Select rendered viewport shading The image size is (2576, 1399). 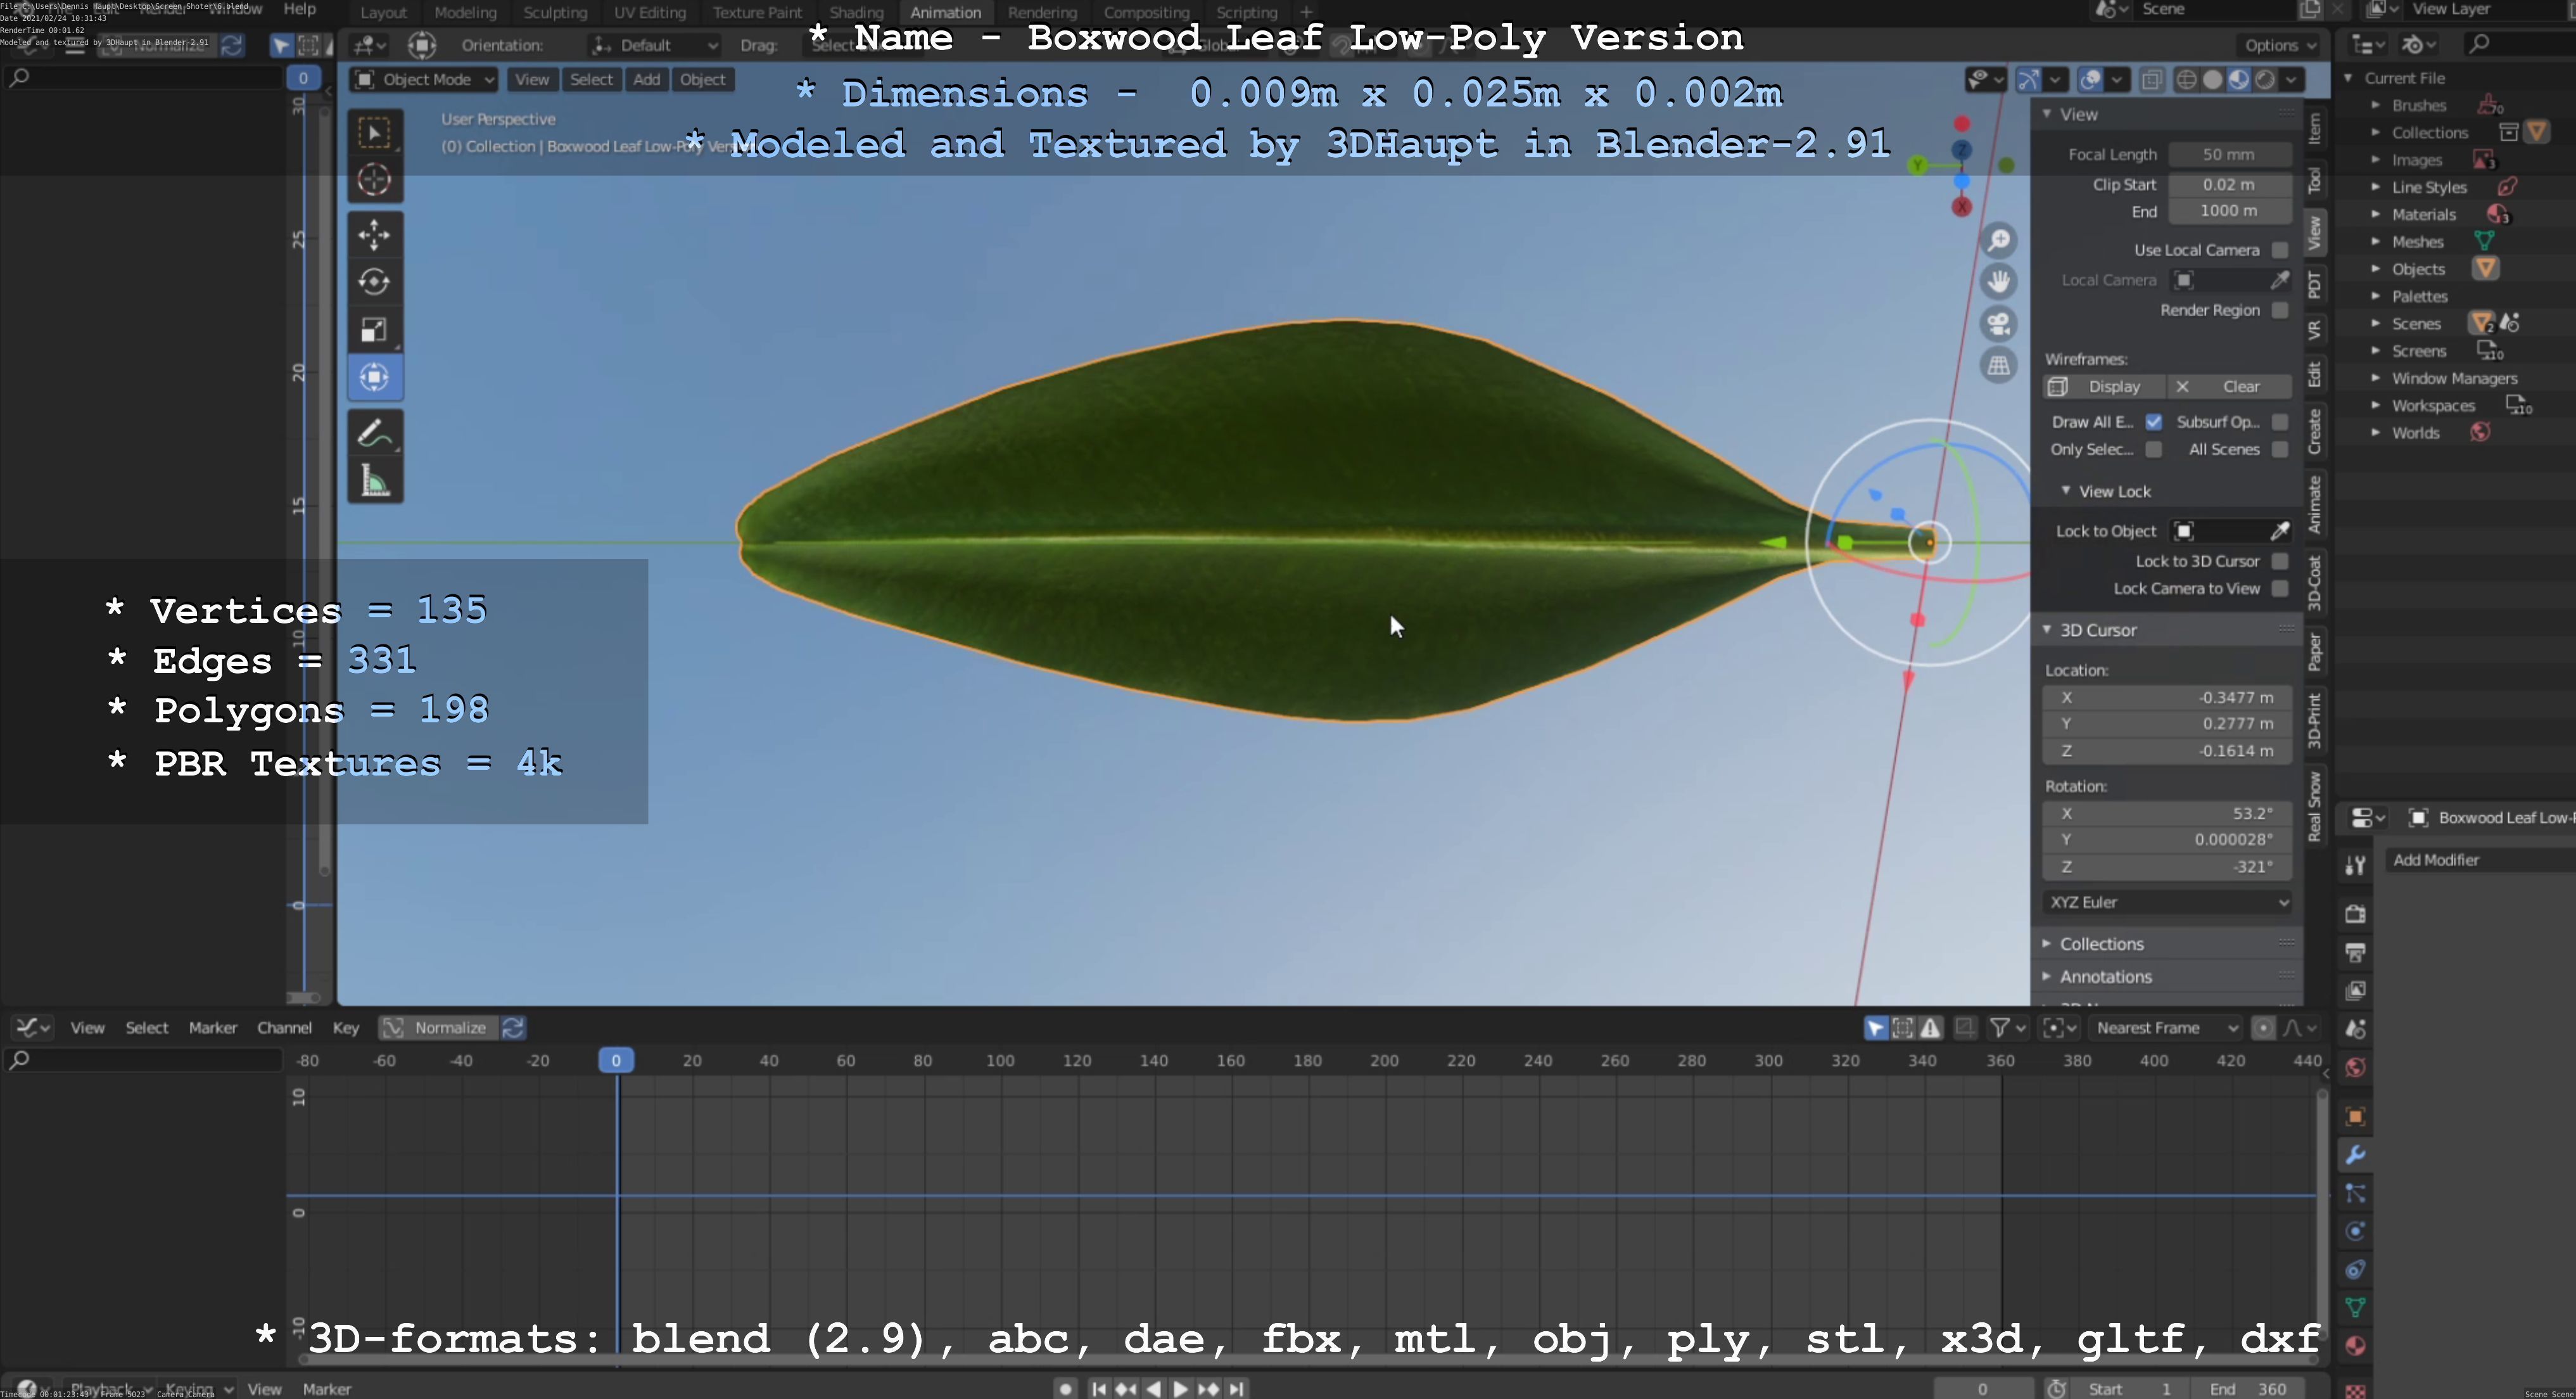2266,80
